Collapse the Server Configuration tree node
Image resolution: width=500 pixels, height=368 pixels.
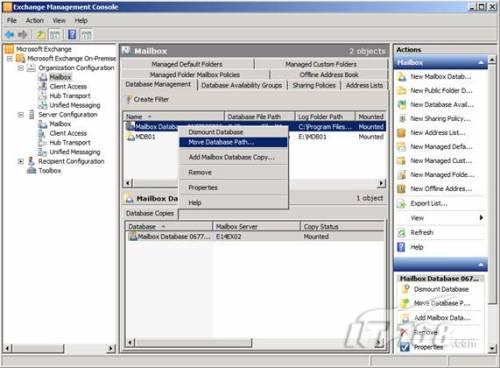pos(21,115)
